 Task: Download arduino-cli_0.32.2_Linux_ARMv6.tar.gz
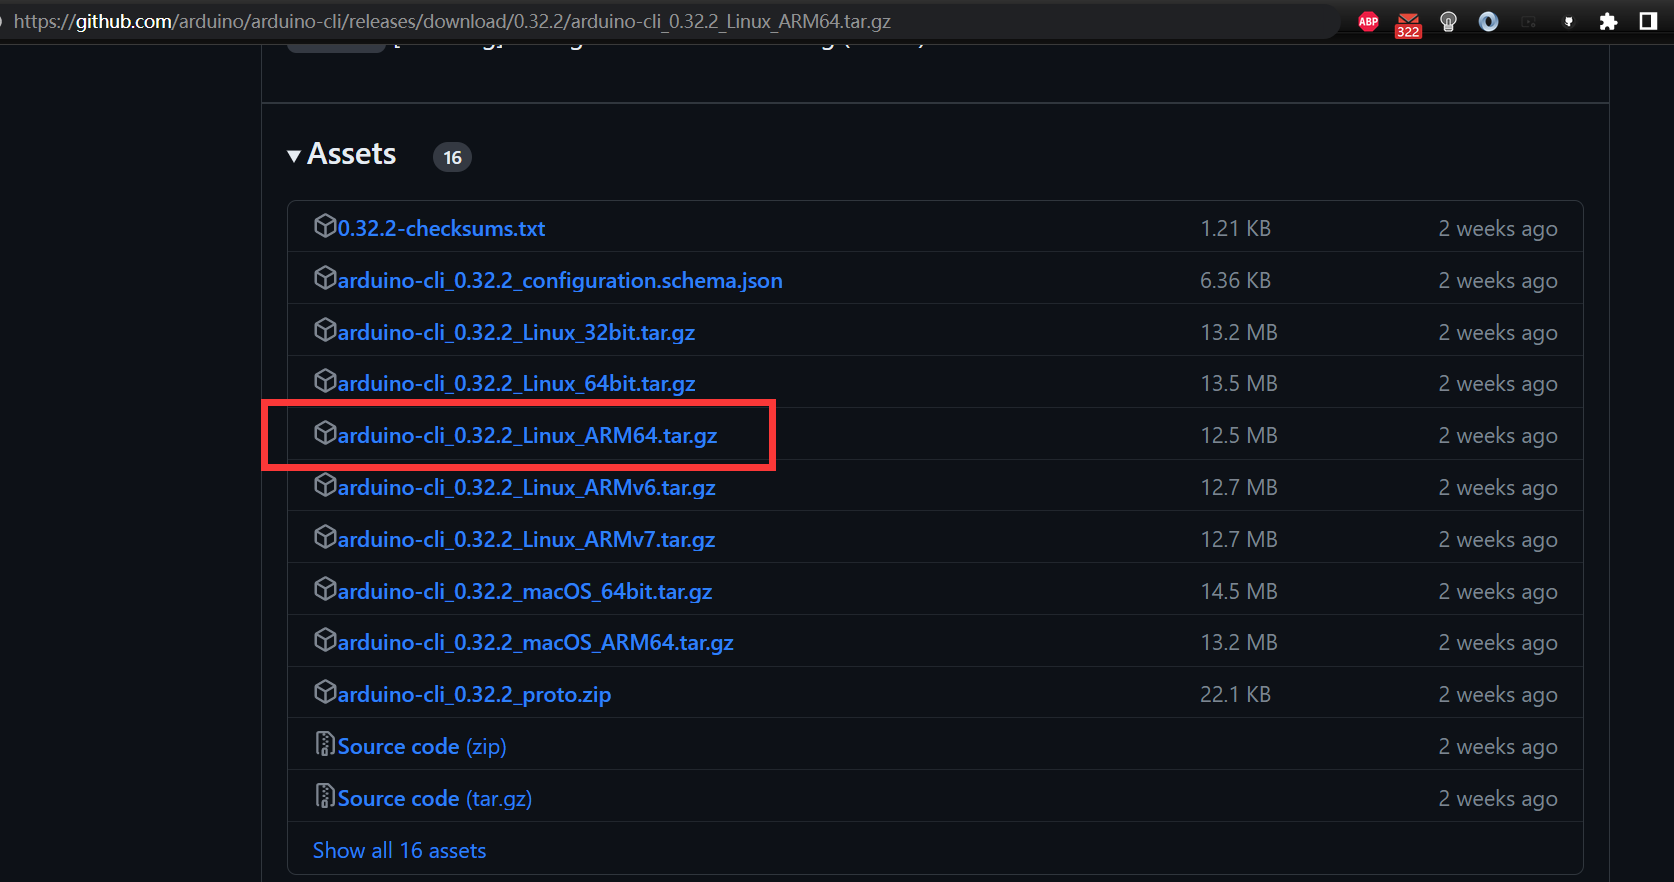527,488
